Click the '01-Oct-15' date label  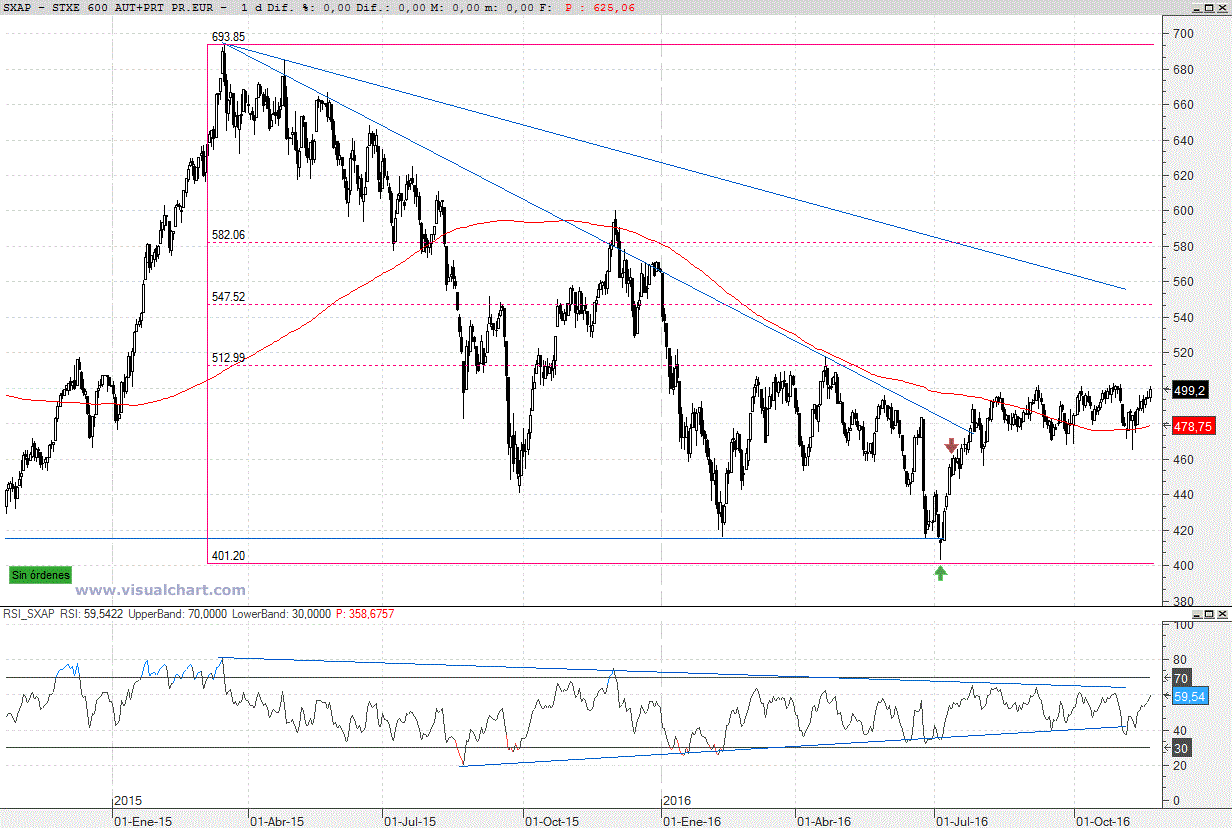click(552, 821)
